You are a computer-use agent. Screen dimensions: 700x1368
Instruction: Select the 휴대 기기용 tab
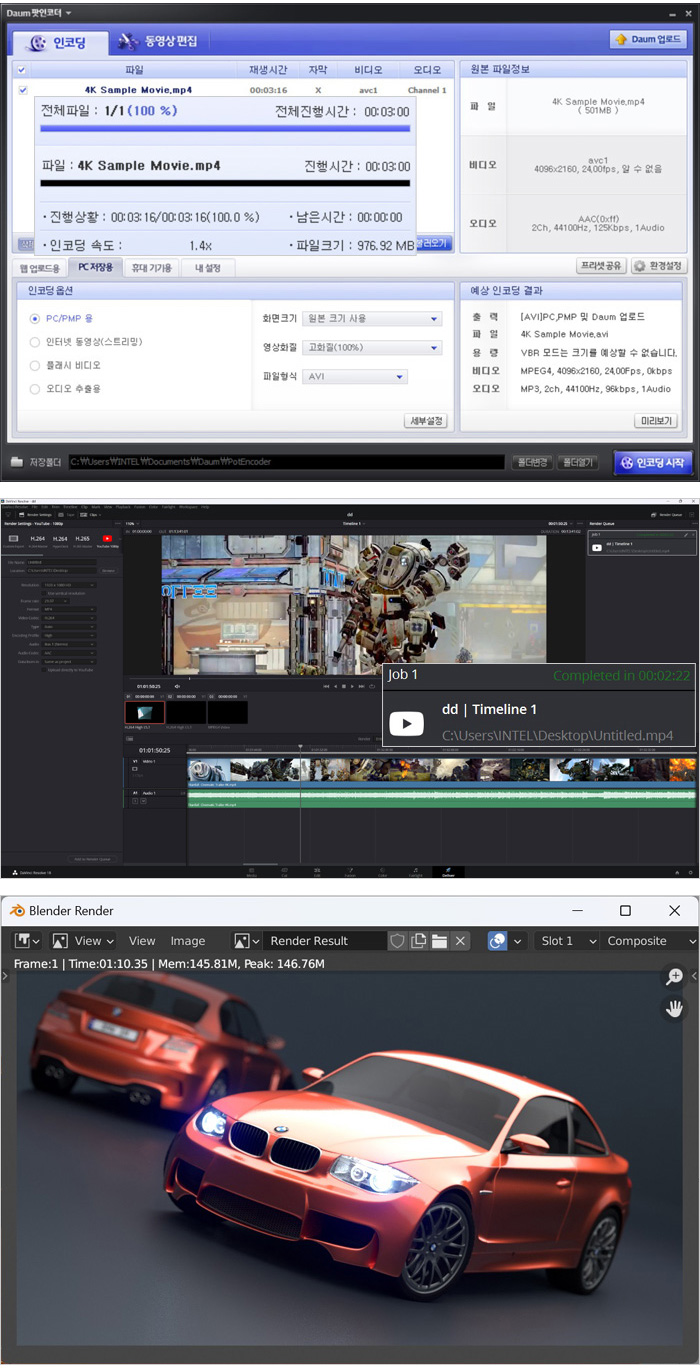click(x=151, y=268)
